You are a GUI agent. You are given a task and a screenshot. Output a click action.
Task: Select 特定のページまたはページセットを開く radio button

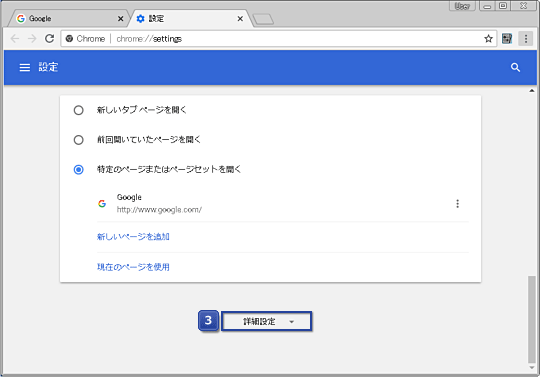(79, 169)
